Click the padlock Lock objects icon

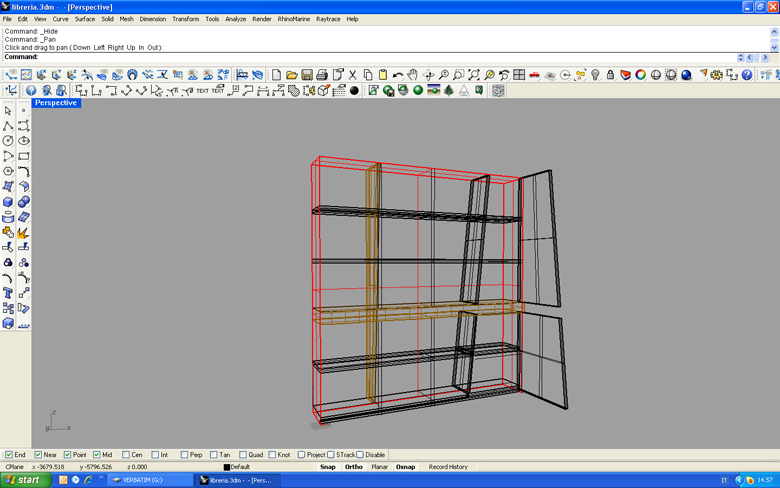click(x=610, y=75)
